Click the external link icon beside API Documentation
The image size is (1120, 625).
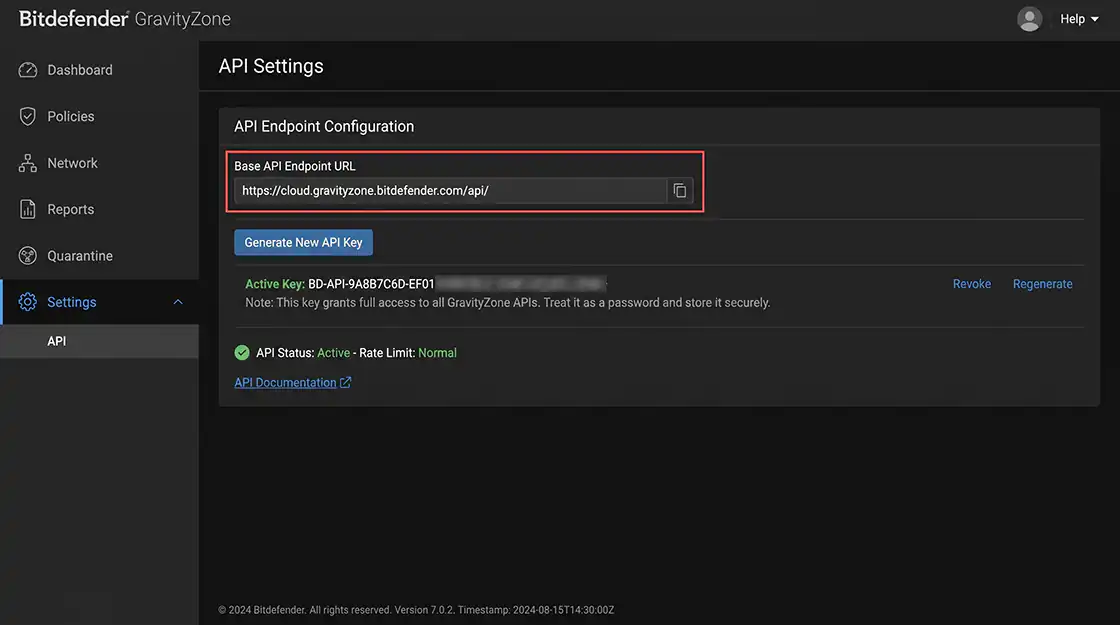[x=346, y=382]
